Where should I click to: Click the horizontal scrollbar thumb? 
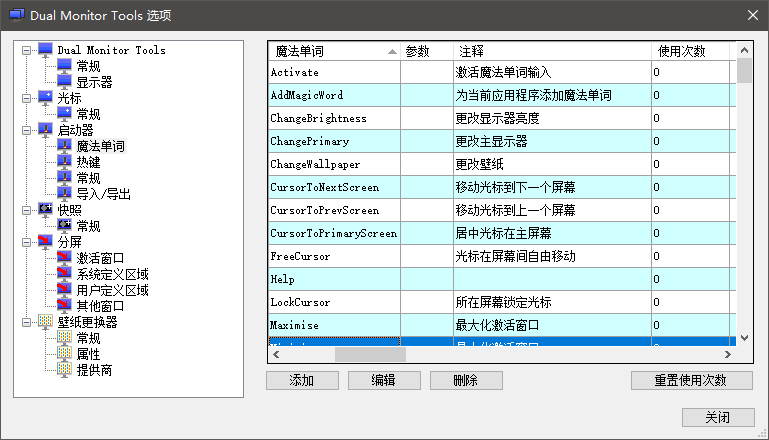pyautogui.click(x=370, y=354)
